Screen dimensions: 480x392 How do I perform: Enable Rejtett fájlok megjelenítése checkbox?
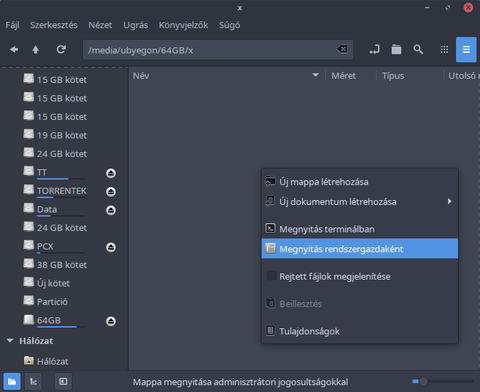click(x=271, y=276)
